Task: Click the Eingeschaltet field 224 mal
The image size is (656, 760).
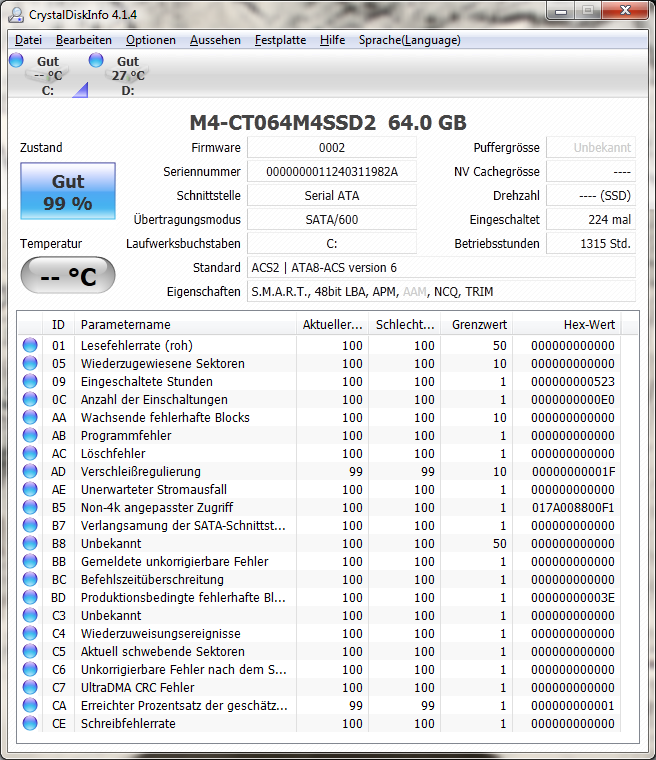Action: pos(591,220)
